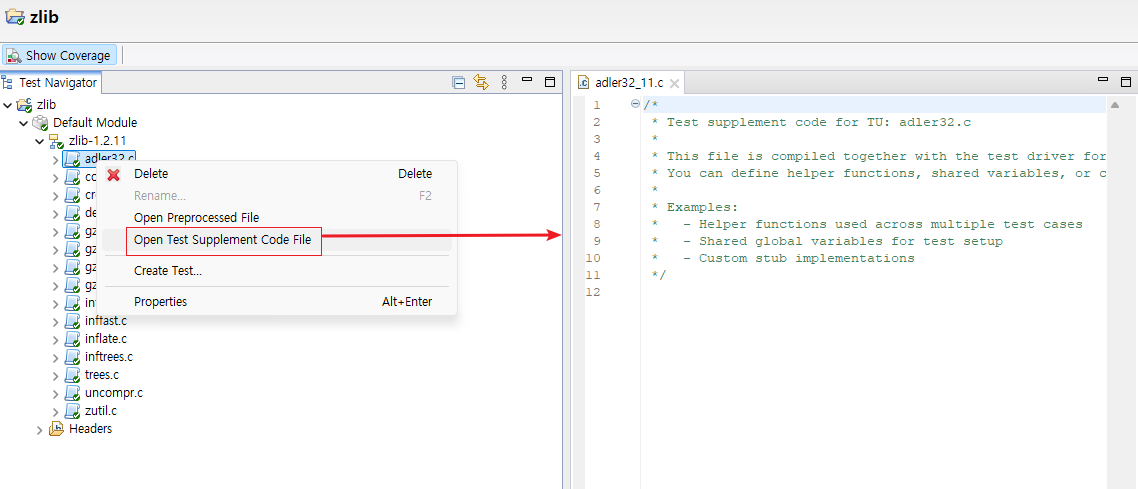Toggle the Show Coverage button
The height and width of the screenshot is (489, 1138).
point(60,55)
